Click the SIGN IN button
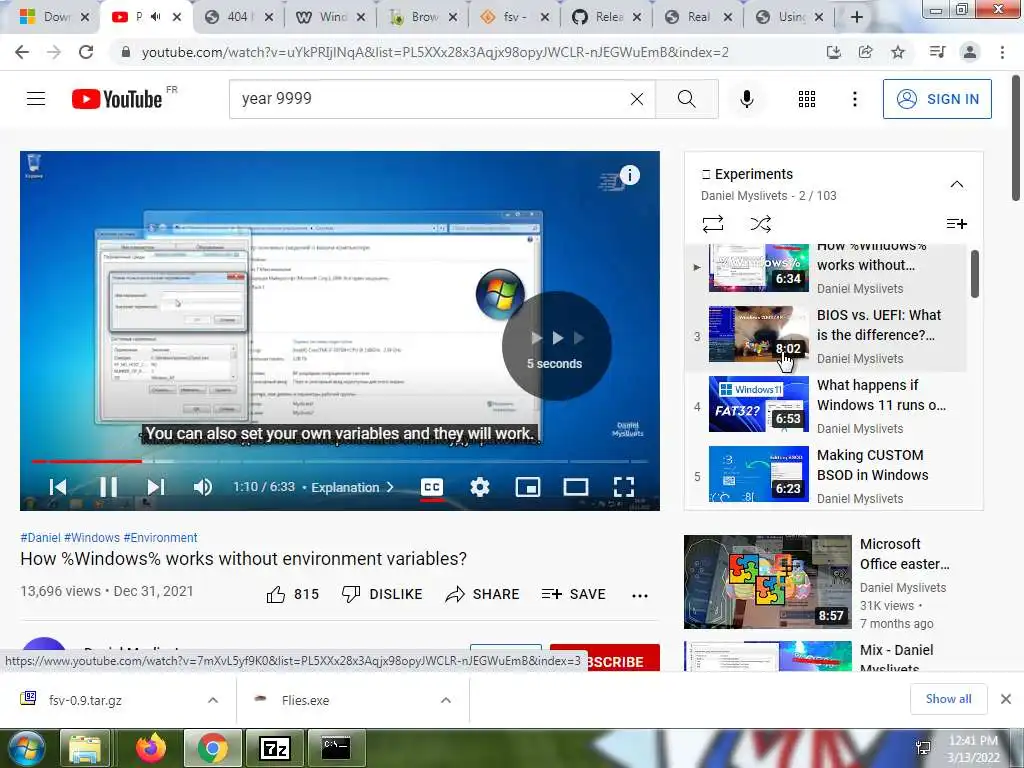Screen dimensions: 1024x768 click(936, 99)
